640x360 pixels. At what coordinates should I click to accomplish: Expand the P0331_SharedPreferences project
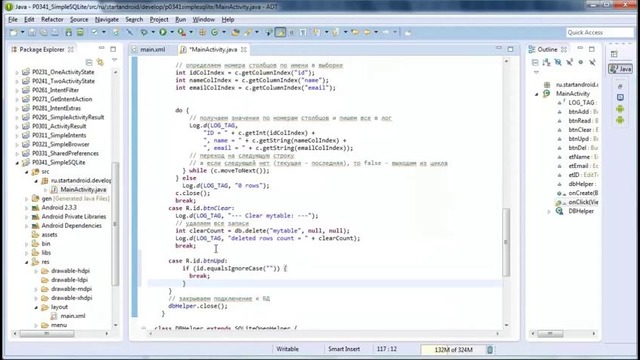tap(17, 153)
